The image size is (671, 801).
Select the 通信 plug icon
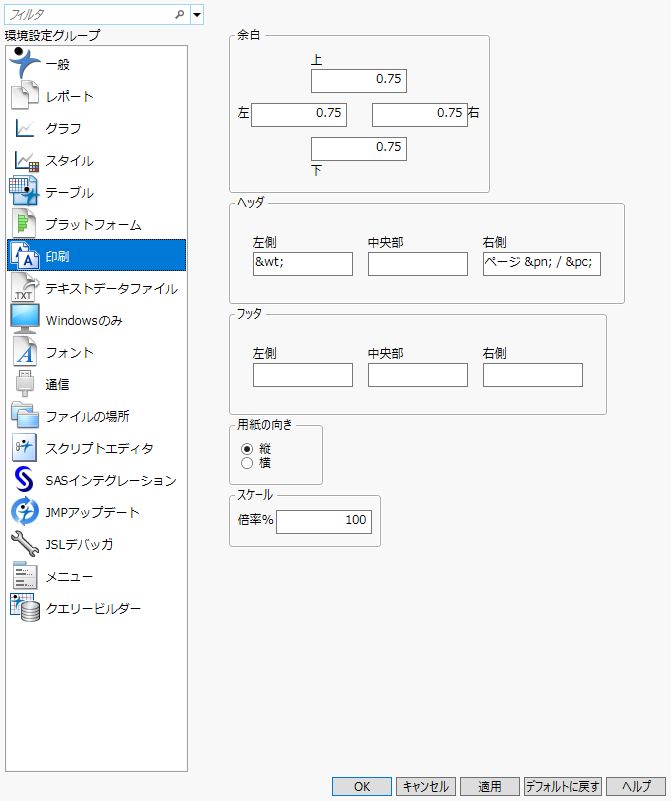(25, 384)
